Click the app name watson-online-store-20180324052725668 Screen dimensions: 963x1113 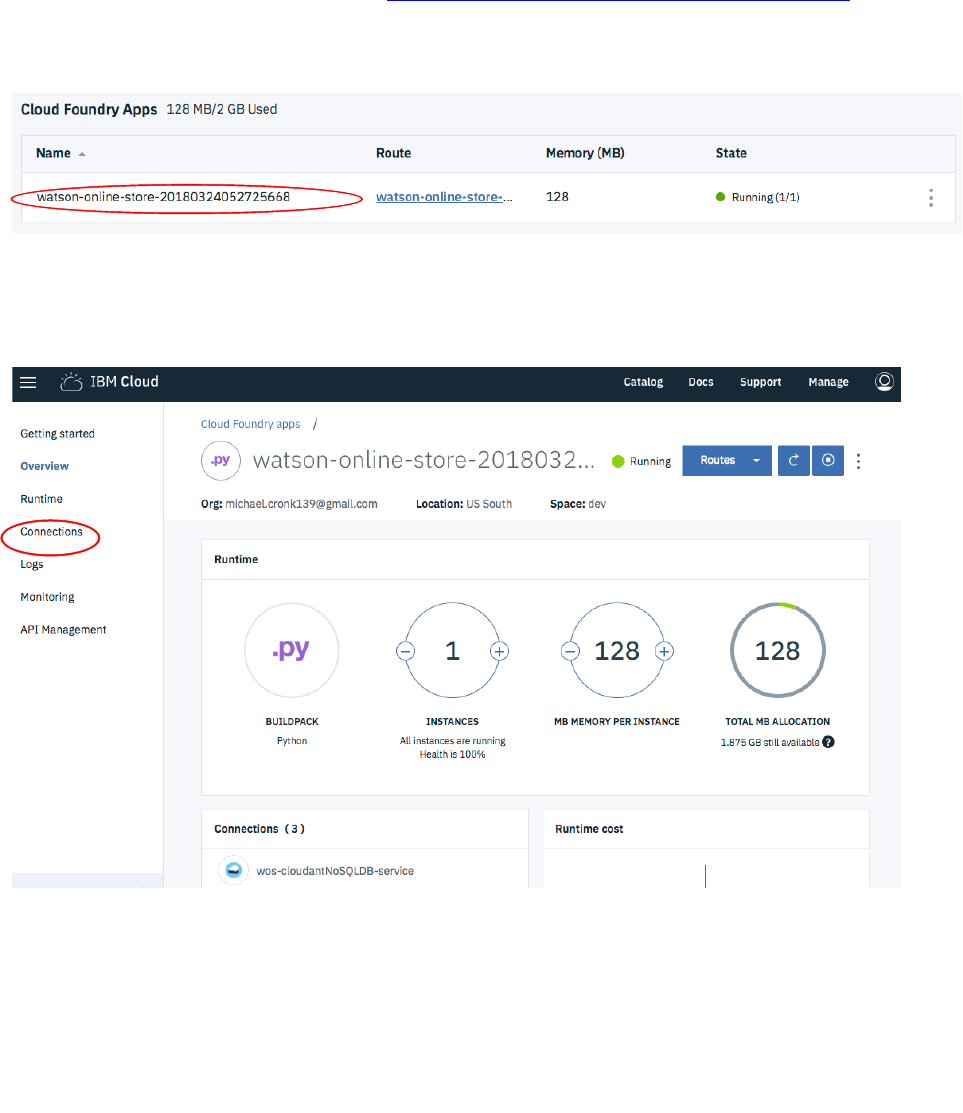point(163,197)
